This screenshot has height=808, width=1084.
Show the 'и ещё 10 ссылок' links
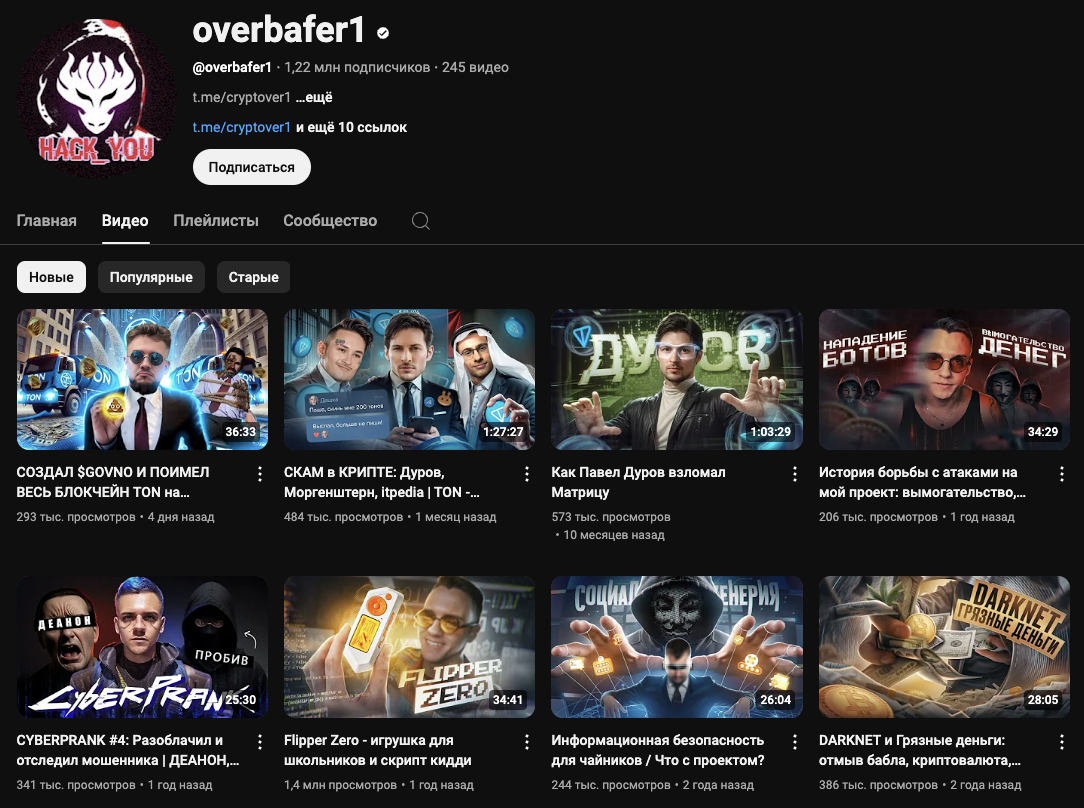[x=352, y=127]
